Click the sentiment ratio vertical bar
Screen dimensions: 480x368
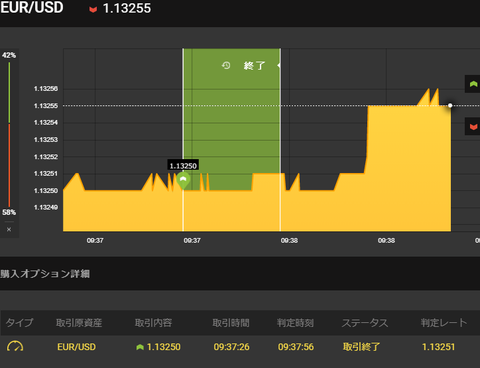point(9,134)
